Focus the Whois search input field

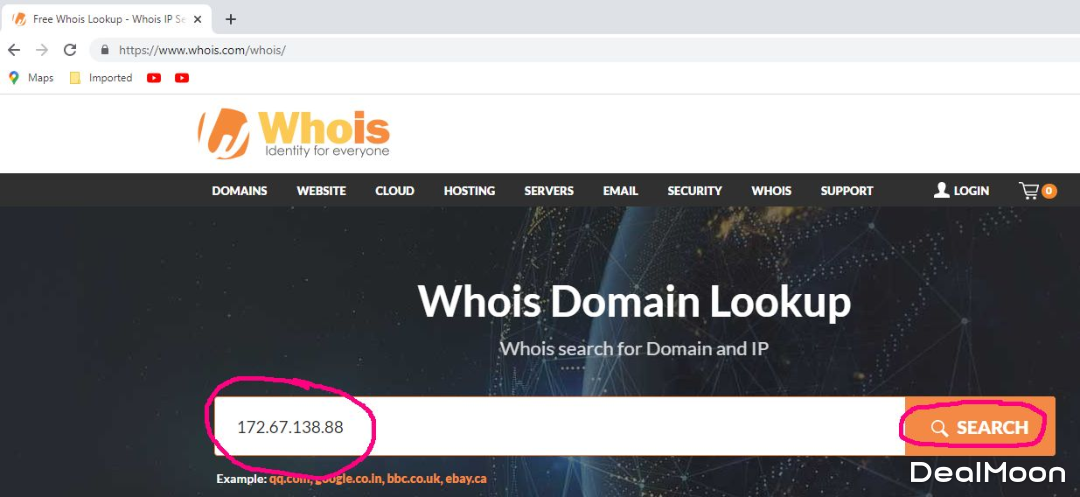point(600,427)
